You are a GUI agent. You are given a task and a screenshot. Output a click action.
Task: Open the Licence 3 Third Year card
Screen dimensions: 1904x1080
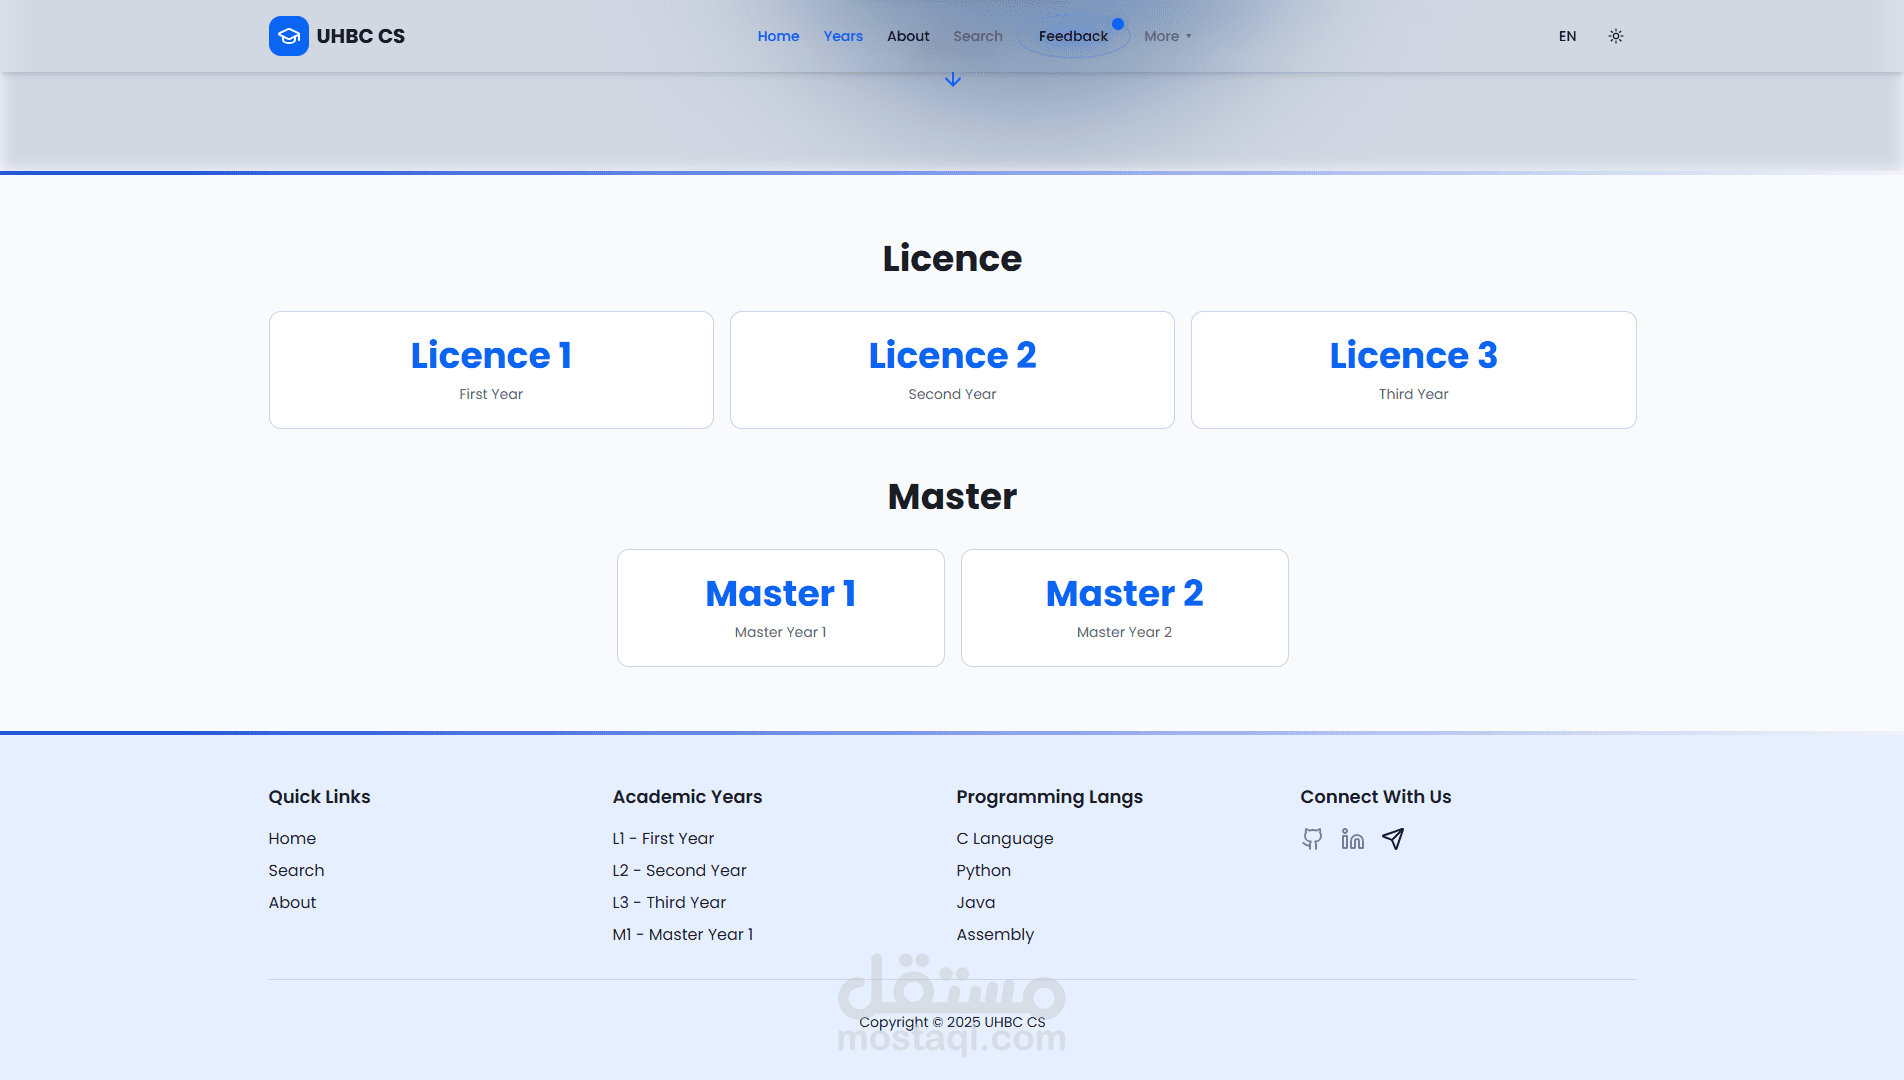click(x=1413, y=370)
